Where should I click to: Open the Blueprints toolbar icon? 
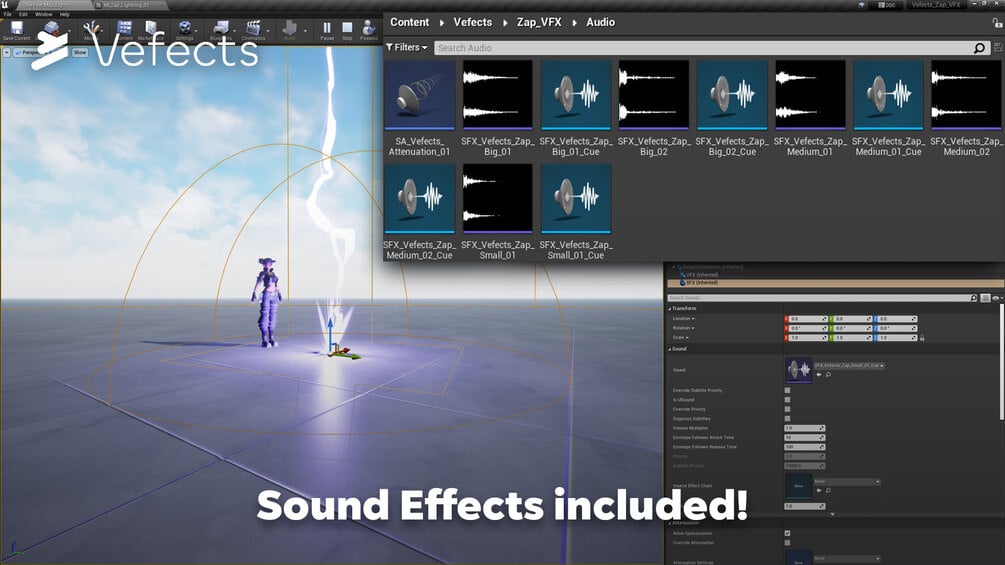(x=221, y=30)
